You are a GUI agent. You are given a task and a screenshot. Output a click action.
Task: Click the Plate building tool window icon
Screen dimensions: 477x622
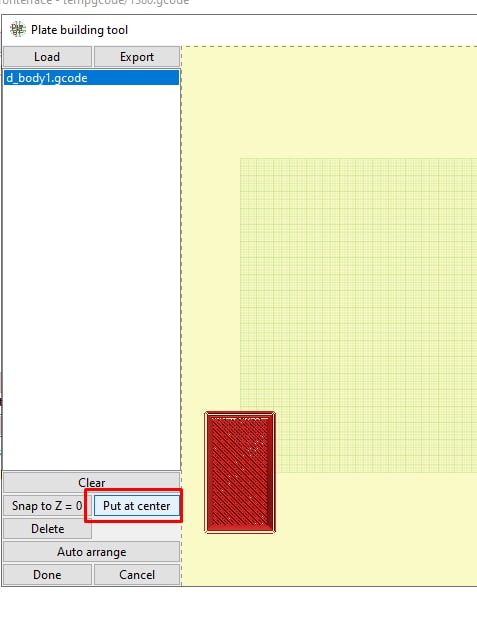(x=17, y=30)
